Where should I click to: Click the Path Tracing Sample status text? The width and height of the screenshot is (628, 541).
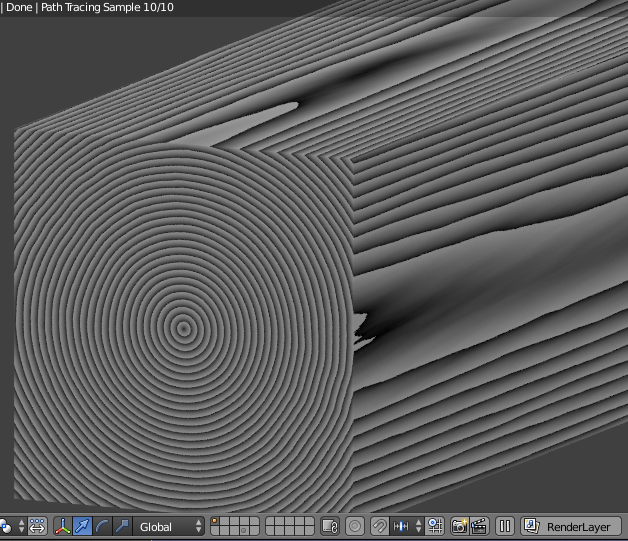click(x=107, y=7)
